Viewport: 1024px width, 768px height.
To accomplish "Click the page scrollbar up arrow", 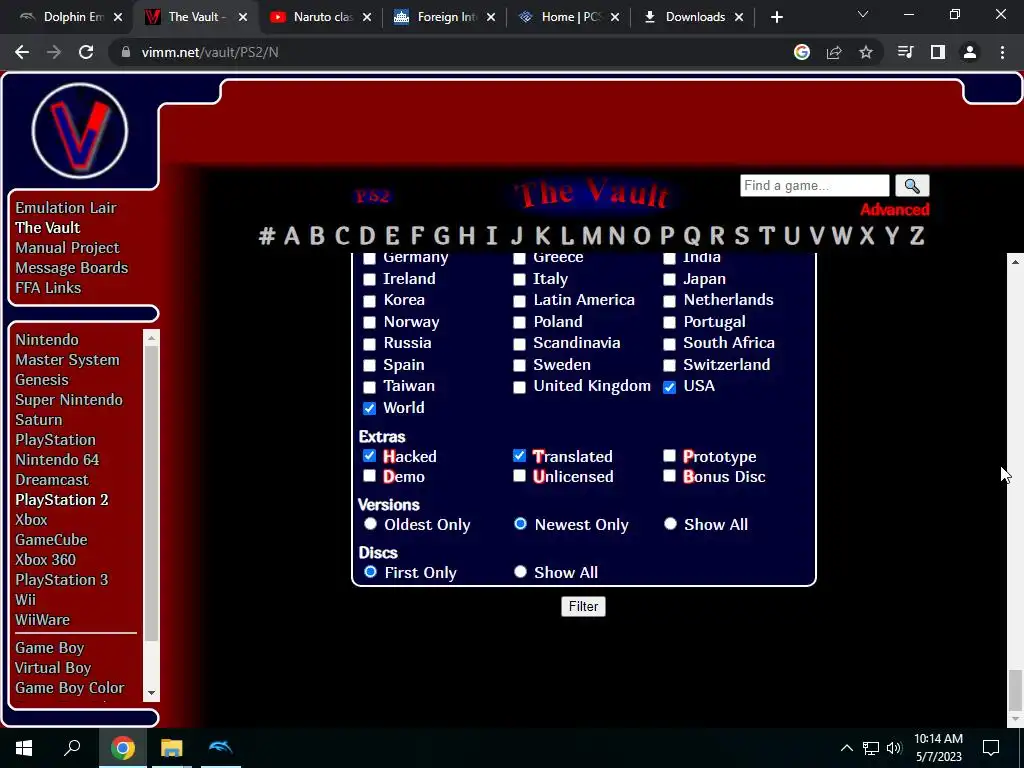I will point(1015,261).
